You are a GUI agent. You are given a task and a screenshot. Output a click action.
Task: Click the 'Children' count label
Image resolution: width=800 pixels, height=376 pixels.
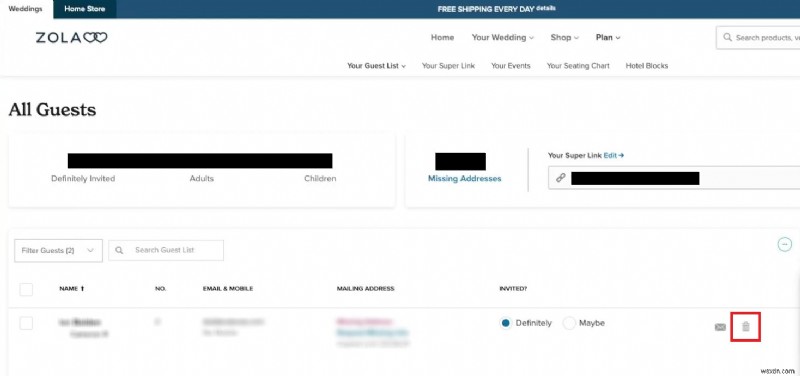click(320, 179)
